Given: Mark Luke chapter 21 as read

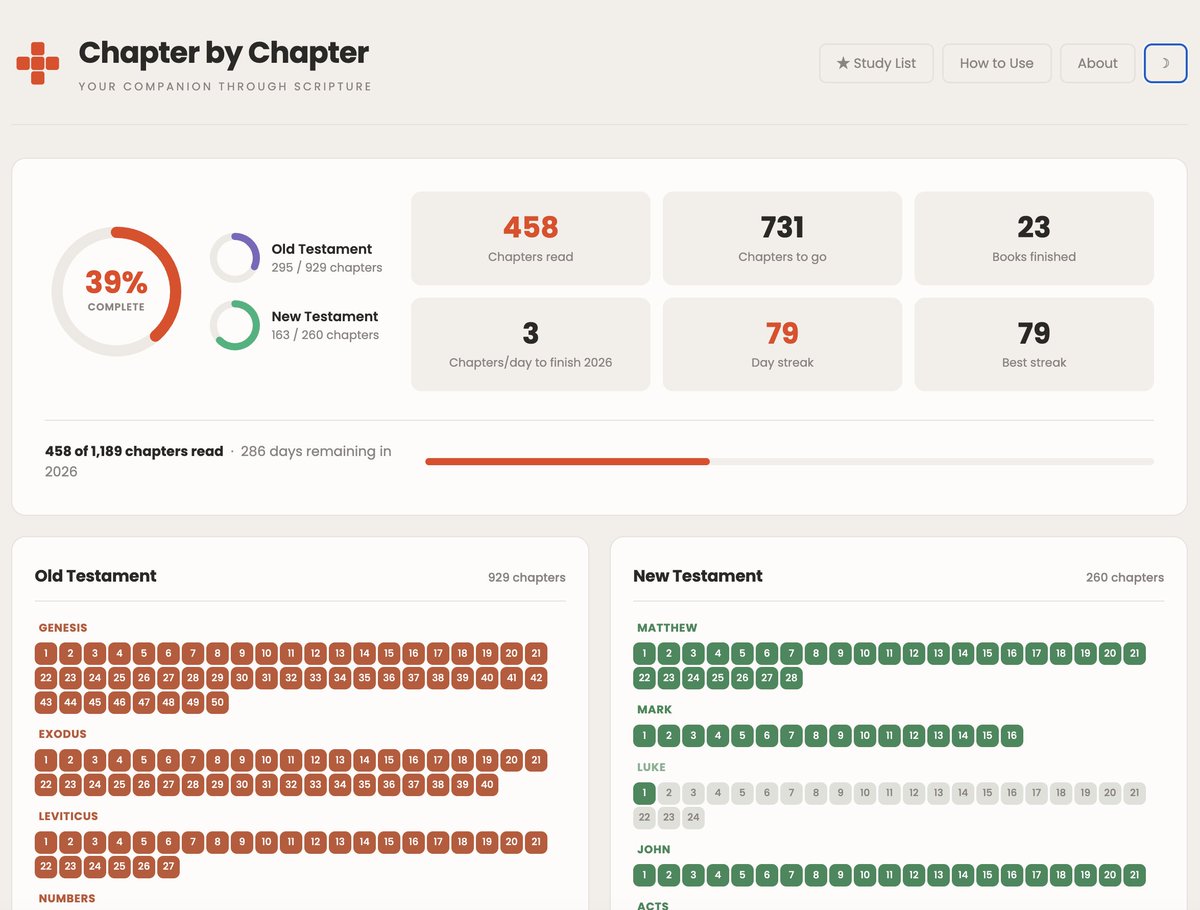Looking at the screenshot, I should 1134,794.
